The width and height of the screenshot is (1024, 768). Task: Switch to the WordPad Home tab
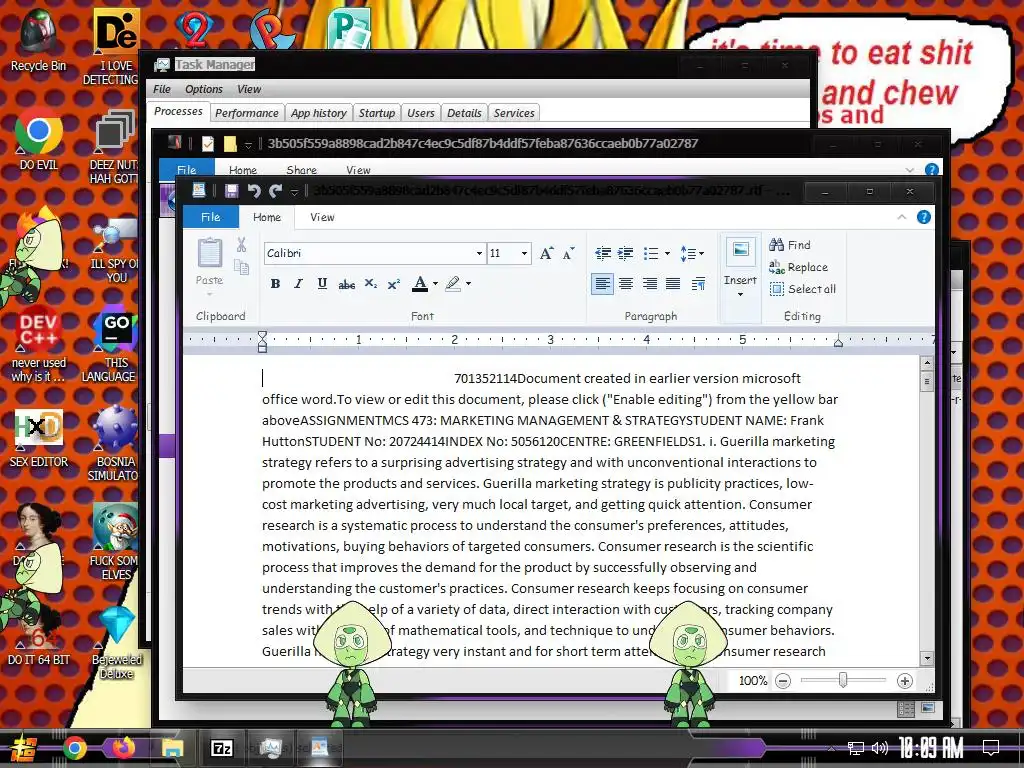point(267,217)
